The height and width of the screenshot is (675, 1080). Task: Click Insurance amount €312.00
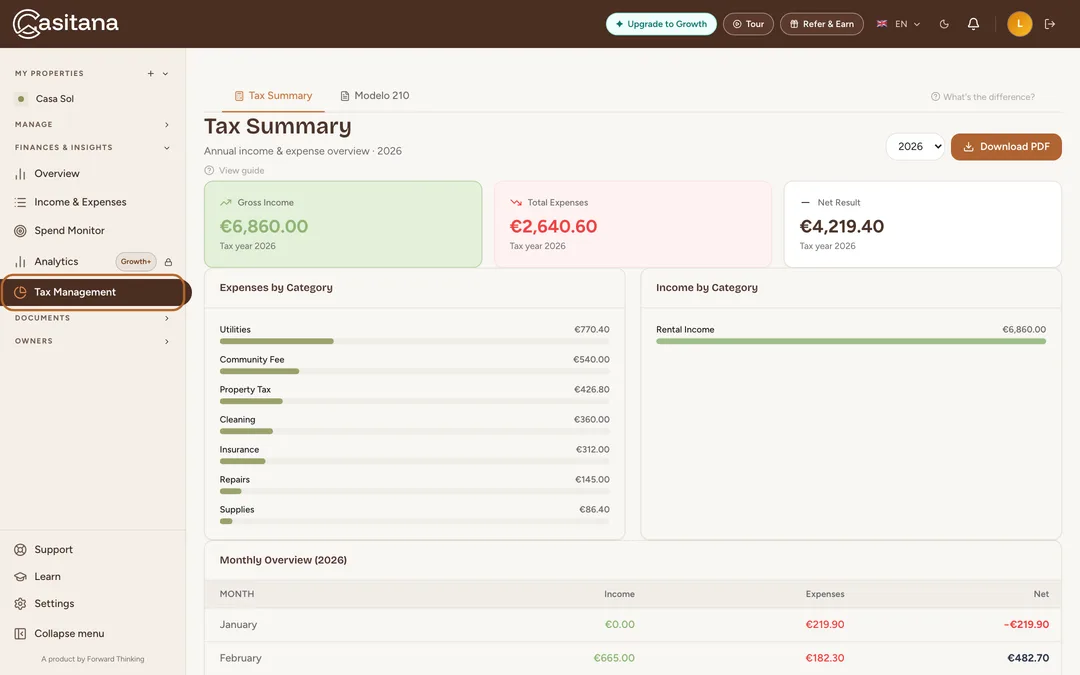tap(592, 450)
